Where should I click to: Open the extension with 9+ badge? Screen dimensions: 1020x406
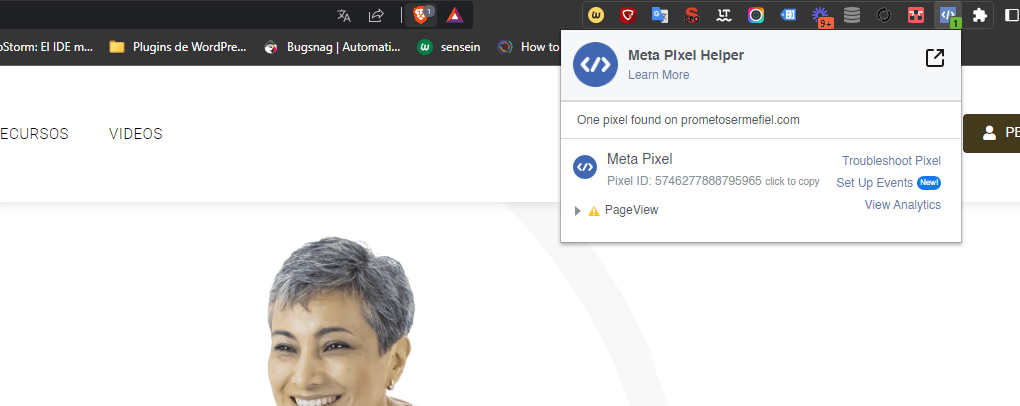tap(822, 16)
